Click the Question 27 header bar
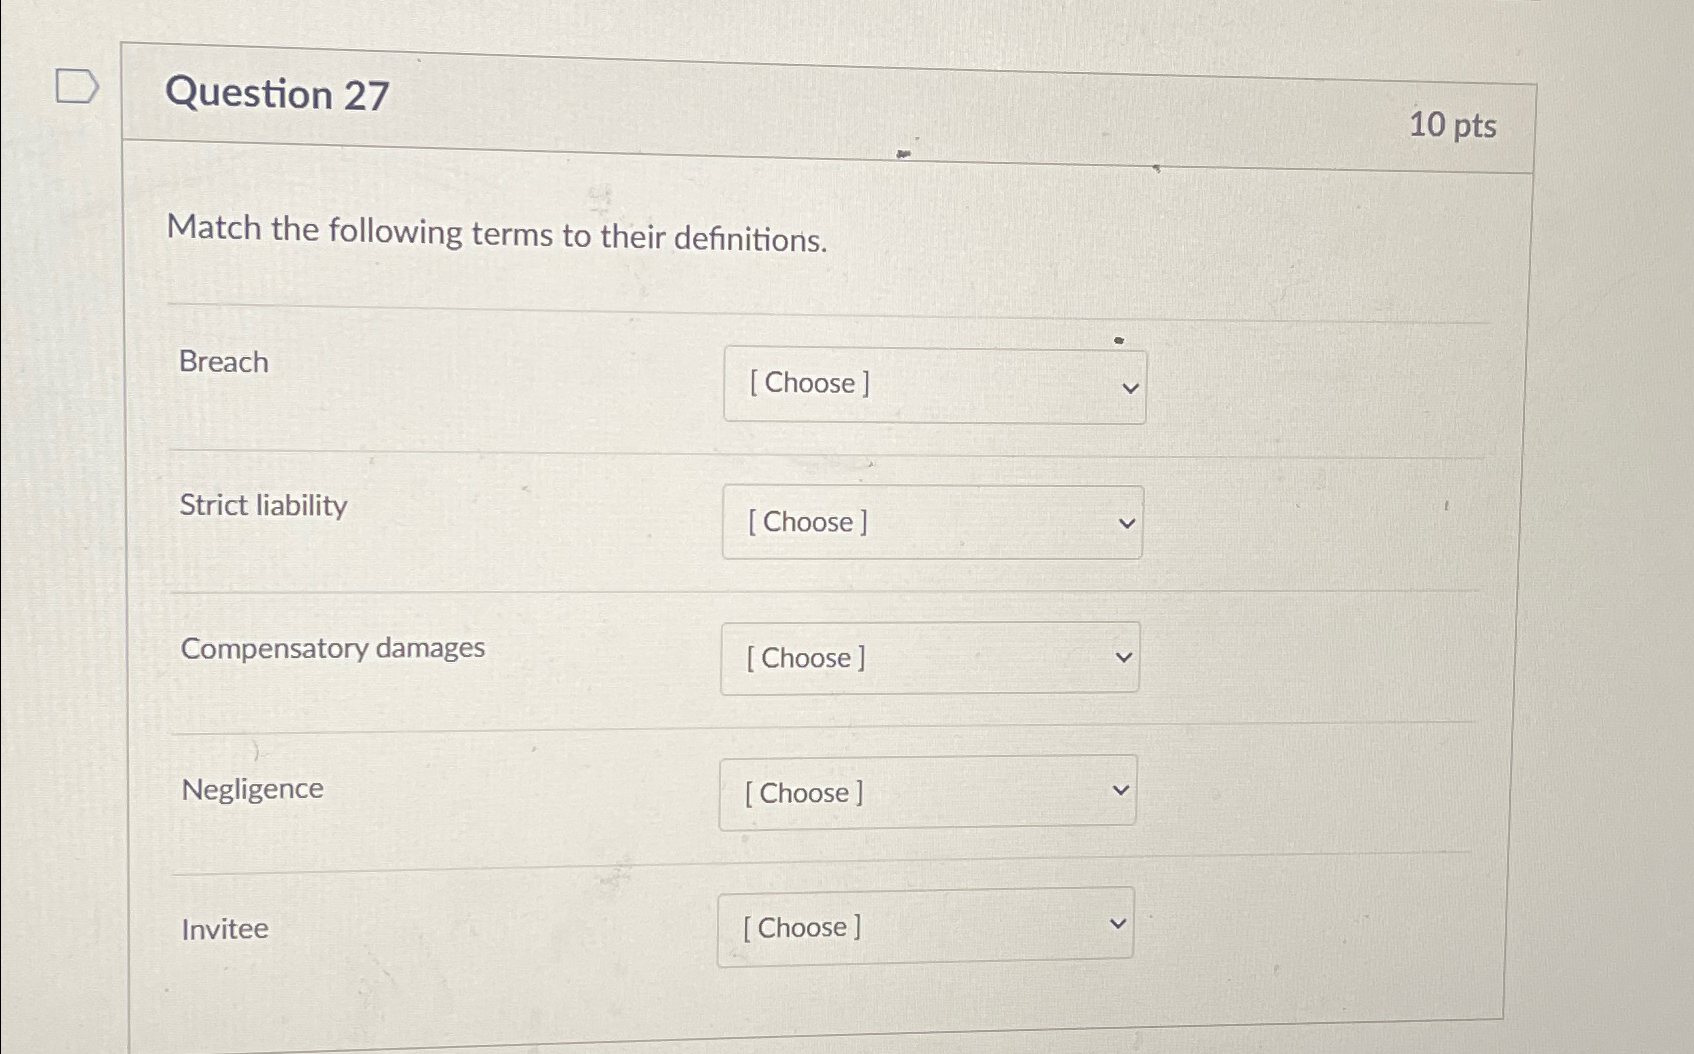This screenshot has height=1054, width=1694. pos(800,110)
